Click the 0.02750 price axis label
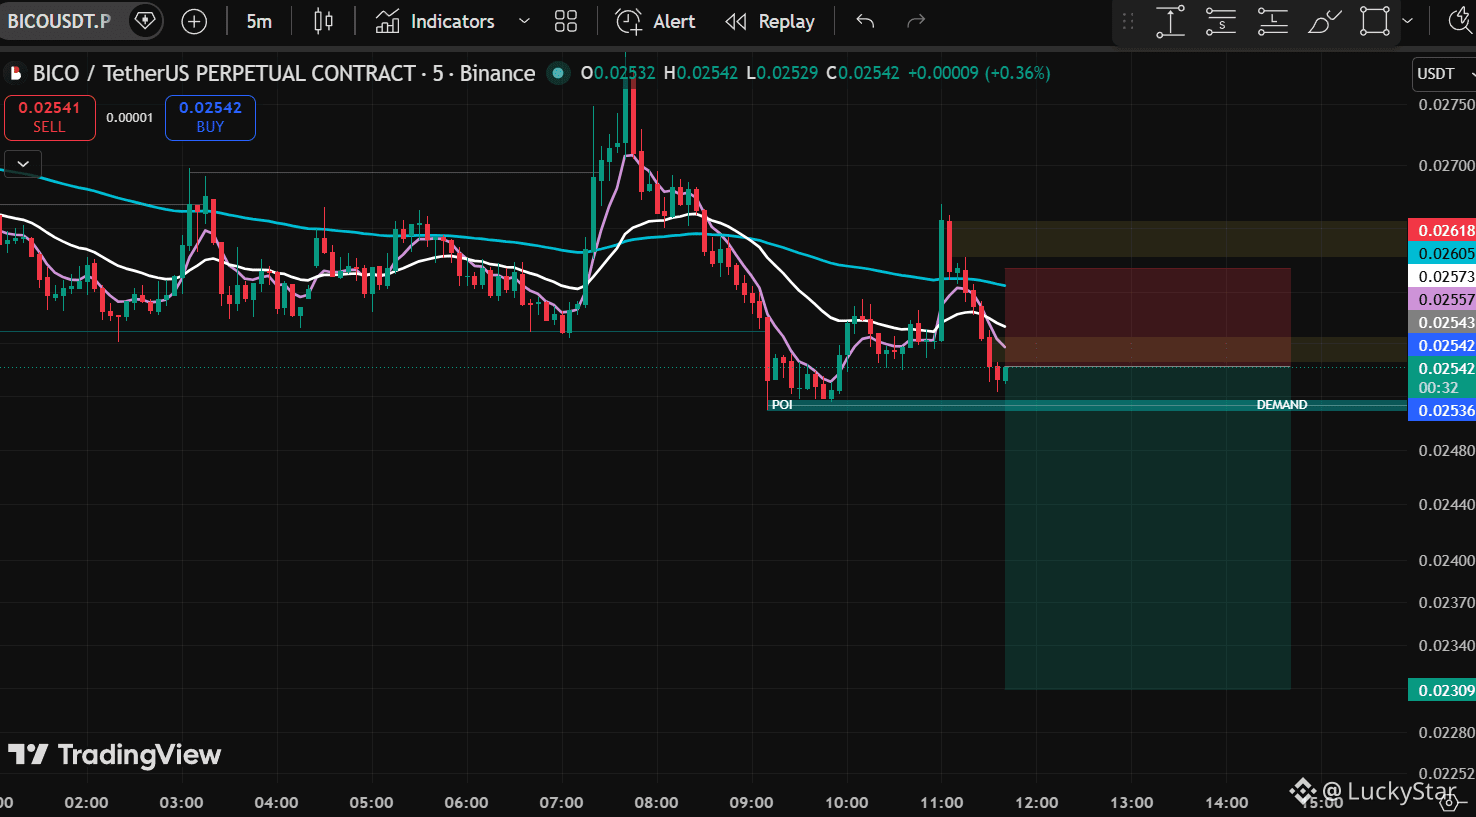The height and width of the screenshot is (817, 1476). (x=1446, y=105)
